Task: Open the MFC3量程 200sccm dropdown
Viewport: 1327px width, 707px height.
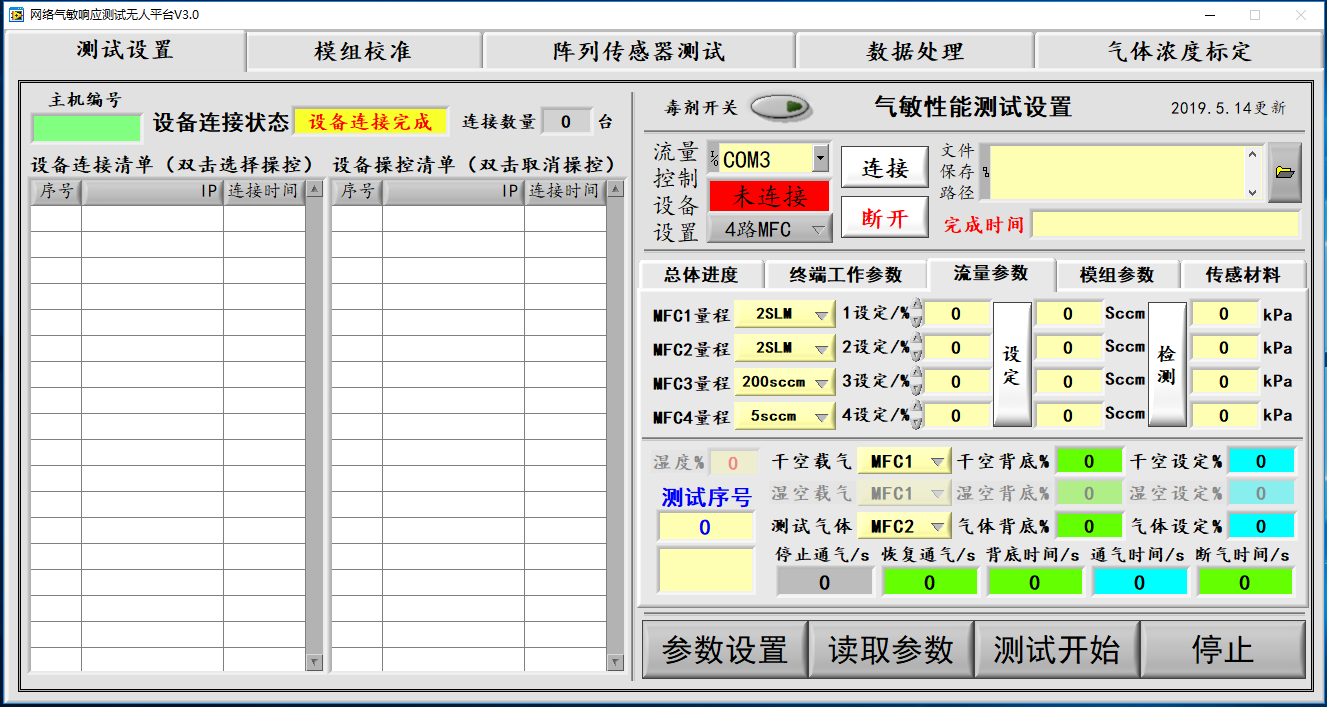Action: tap(784, 382)
